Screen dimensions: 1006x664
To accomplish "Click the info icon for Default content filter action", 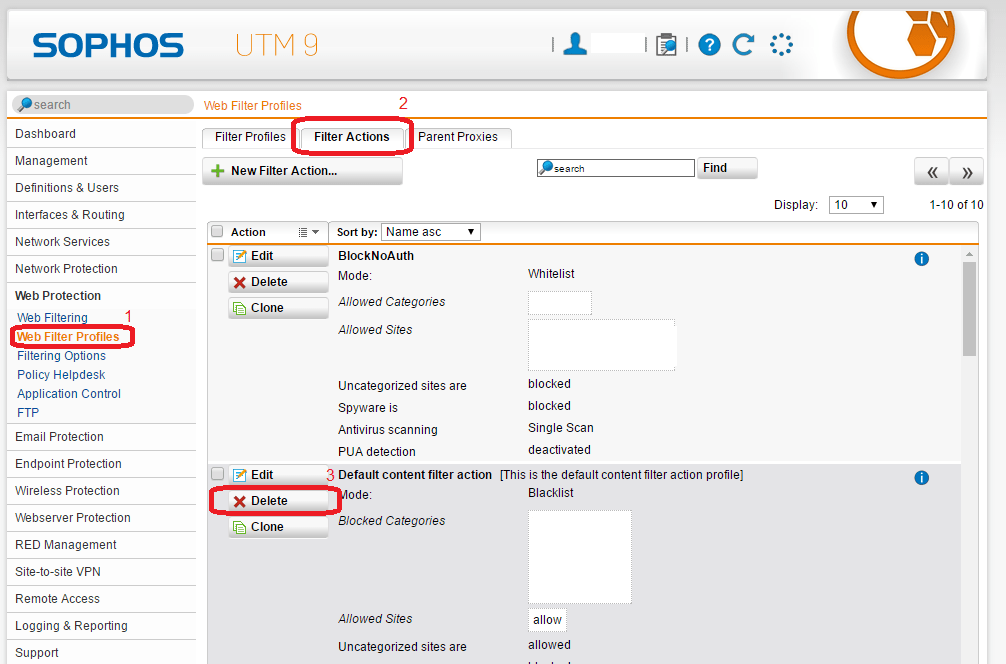I will (x=921, y=477).
